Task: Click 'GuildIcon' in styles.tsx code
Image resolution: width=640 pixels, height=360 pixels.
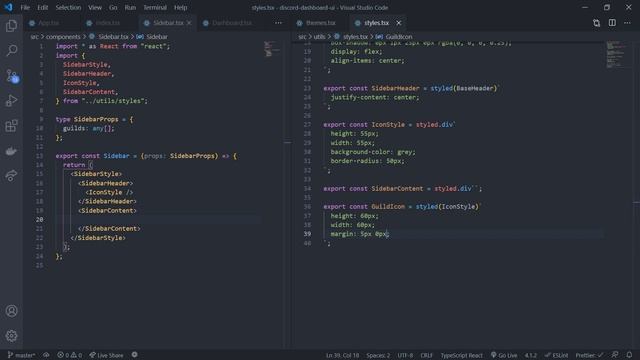Action: tap(388, 207)
